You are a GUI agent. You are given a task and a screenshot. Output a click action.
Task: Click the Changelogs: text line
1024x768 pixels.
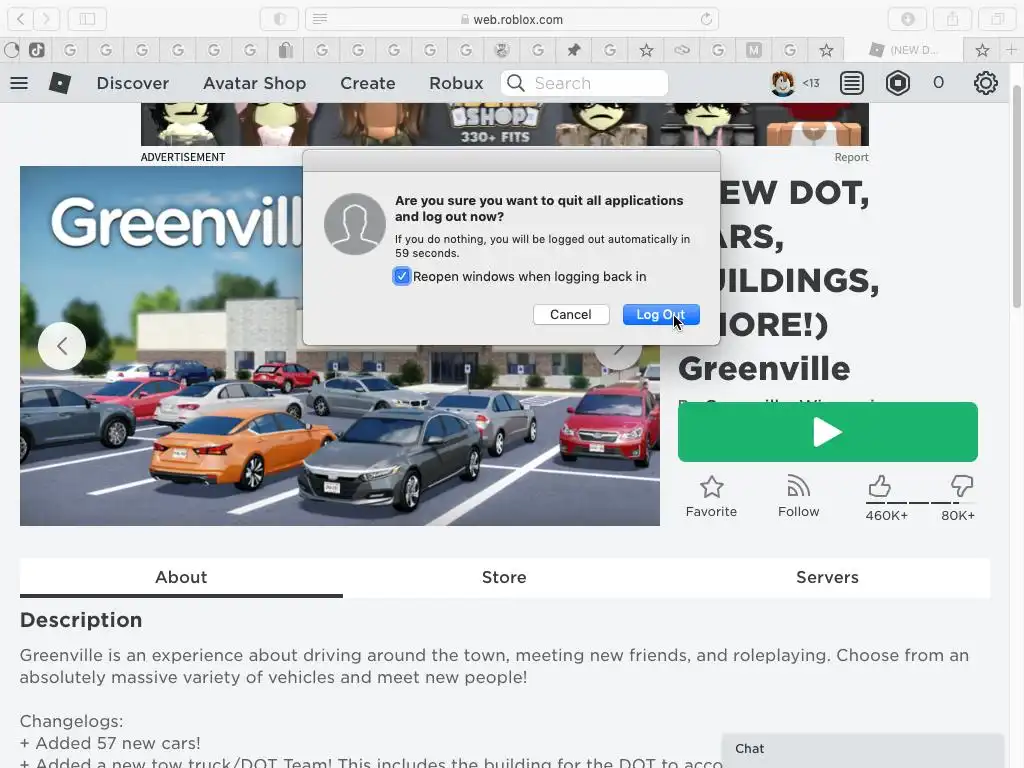pos(71,721)
